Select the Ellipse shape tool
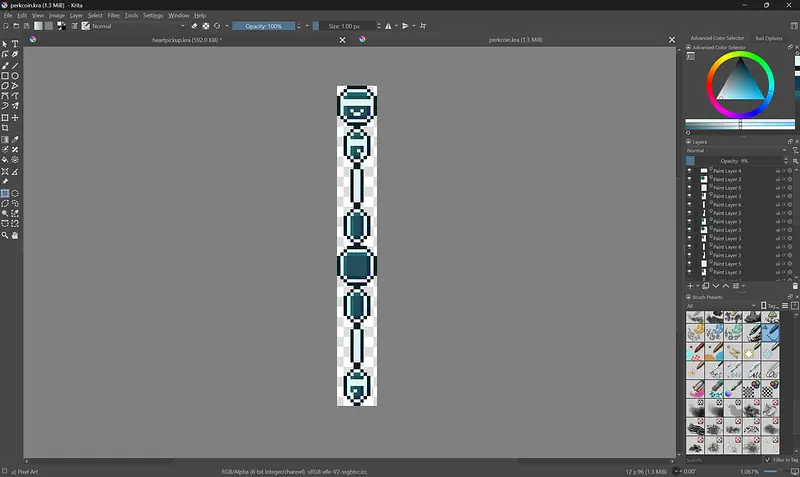800x477 pixels. 15,76
